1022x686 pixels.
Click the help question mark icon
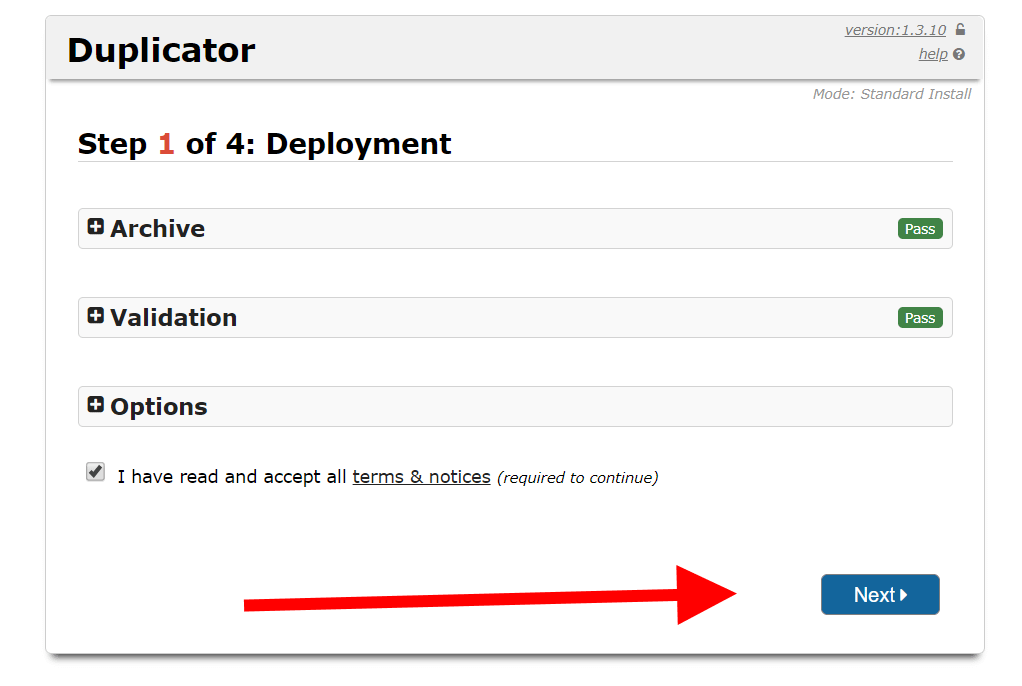click(957, 54)
